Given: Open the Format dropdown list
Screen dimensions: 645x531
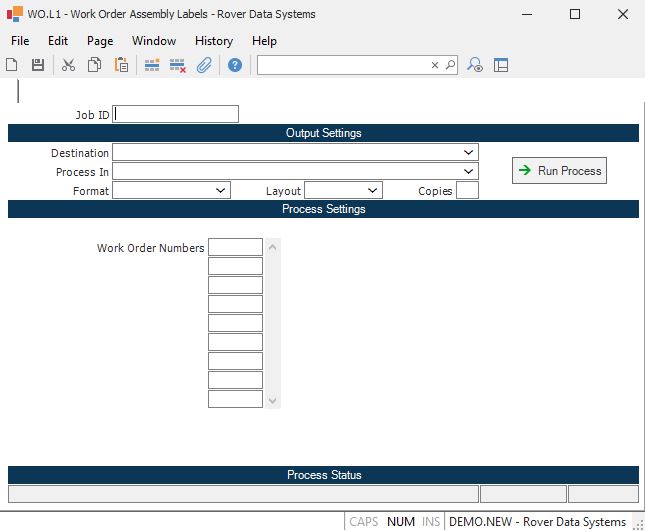Looking at the screenshot, I should tap(221, 190).
